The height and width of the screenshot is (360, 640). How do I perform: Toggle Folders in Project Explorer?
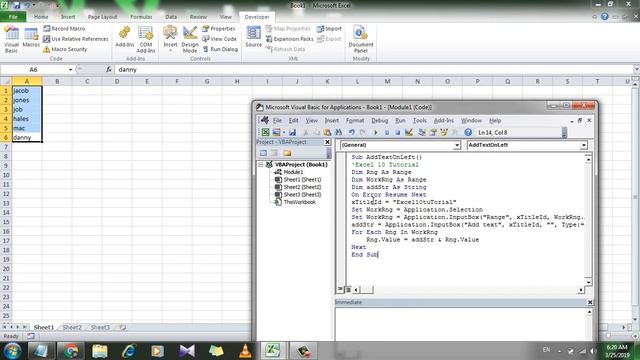(x=287, y=153)
